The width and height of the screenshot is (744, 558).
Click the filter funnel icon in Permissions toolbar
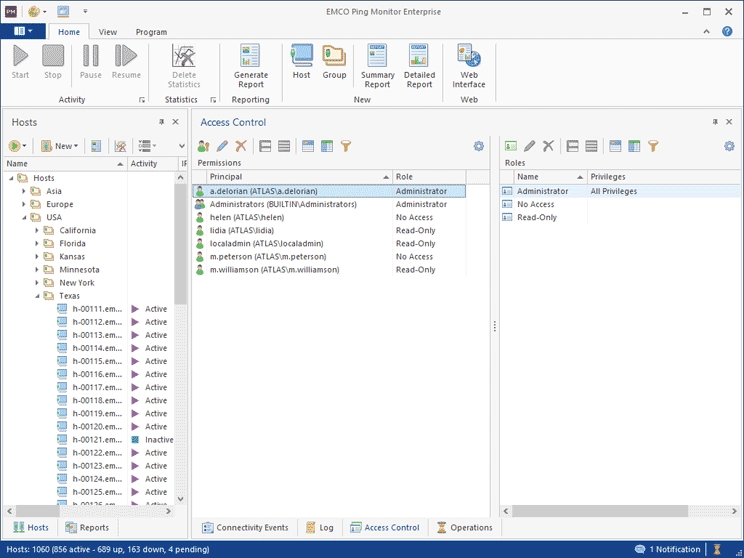pos(346,146)
